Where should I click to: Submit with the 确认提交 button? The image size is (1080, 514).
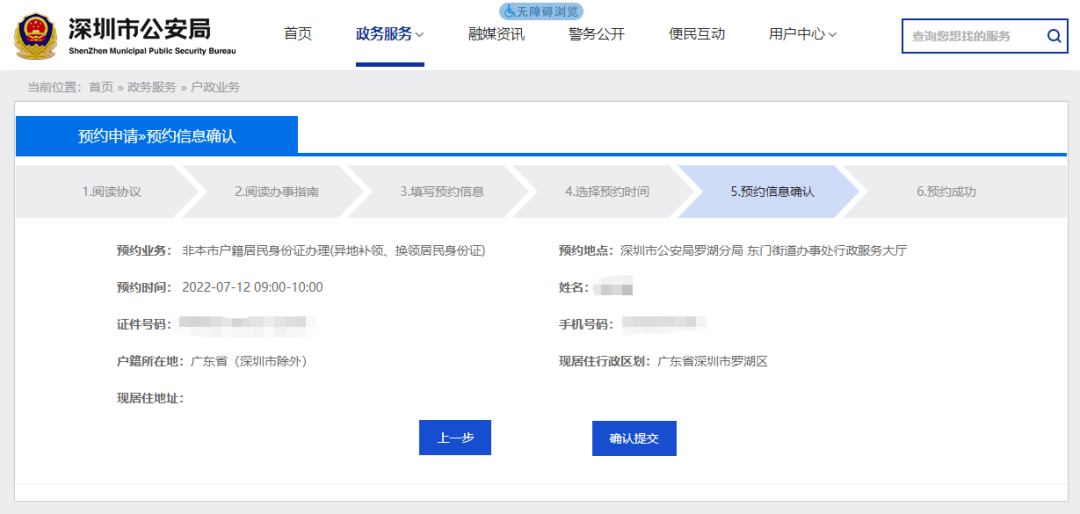coord(634,438)
